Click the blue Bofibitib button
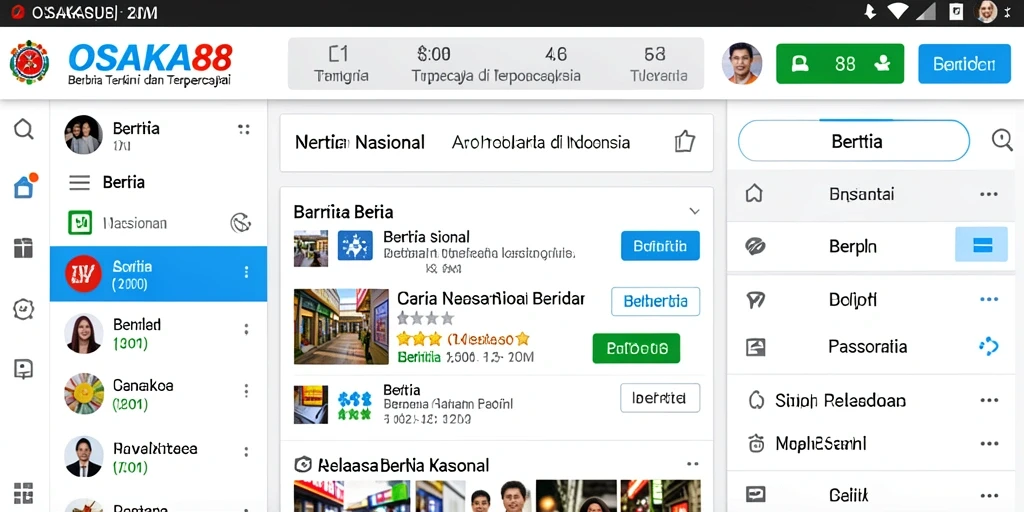Screen dimensions: 1024x512 660,246
